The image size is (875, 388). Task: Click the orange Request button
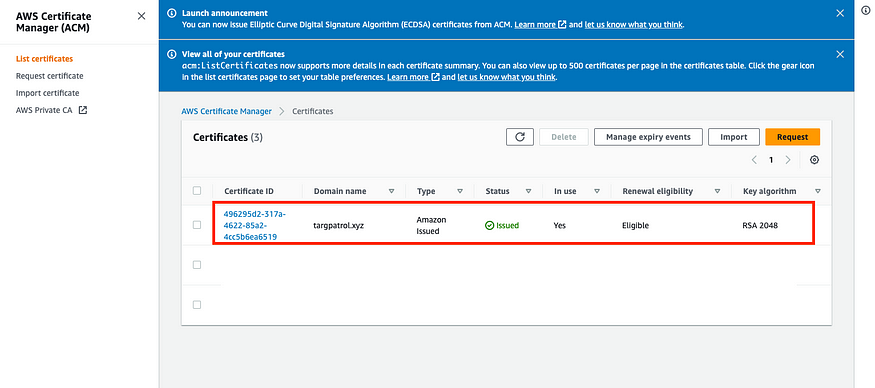pos(792,137)
